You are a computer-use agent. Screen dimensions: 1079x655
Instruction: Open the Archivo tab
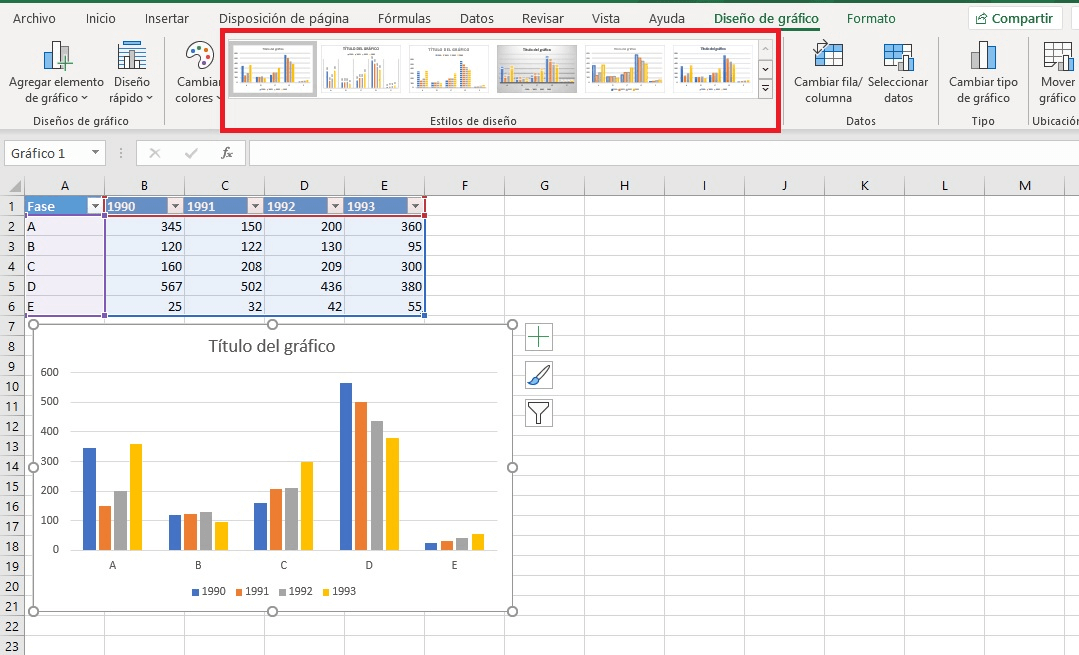pyautogui.click(x=34, y=19)
